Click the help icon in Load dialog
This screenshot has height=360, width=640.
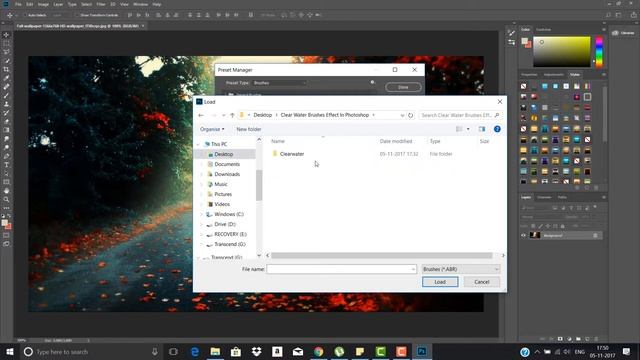(497, 129)
